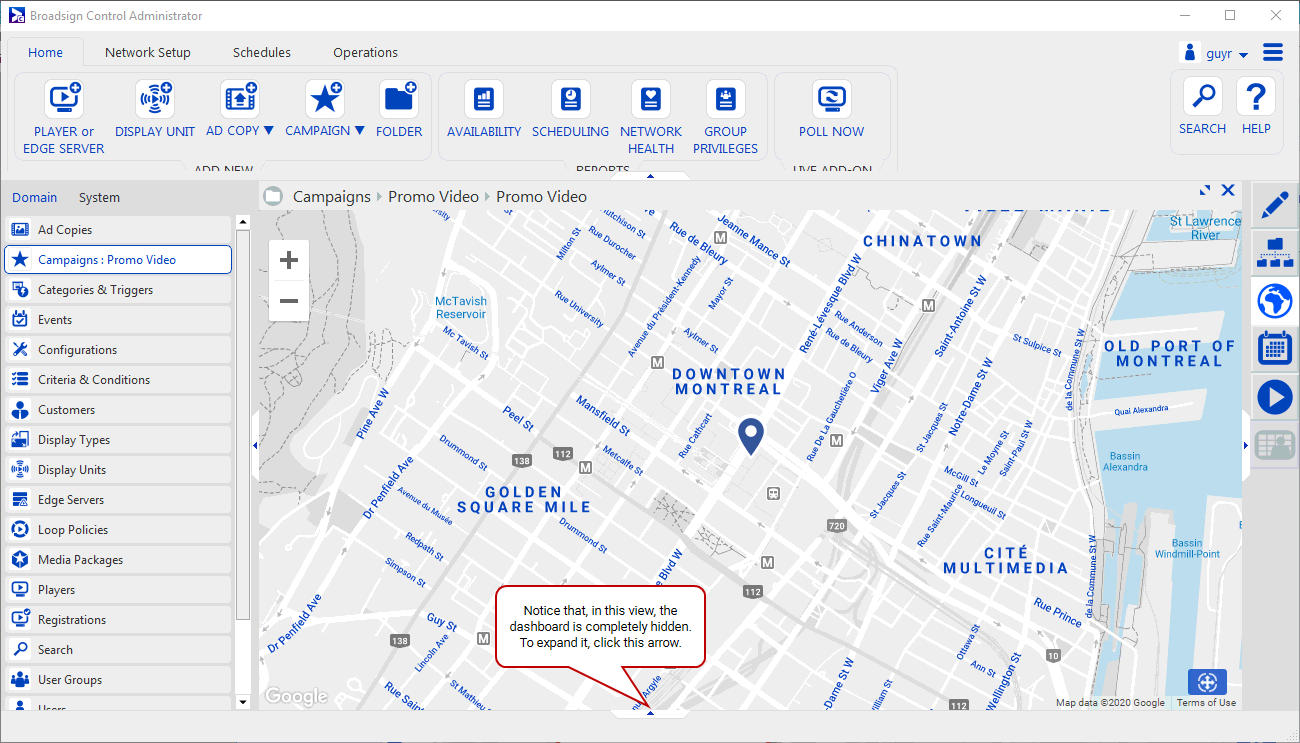Image resolution: width=1300 pixels, height=743 pixels.
Task: Click the view expand arrows icon
Action: pos(1205,190)
